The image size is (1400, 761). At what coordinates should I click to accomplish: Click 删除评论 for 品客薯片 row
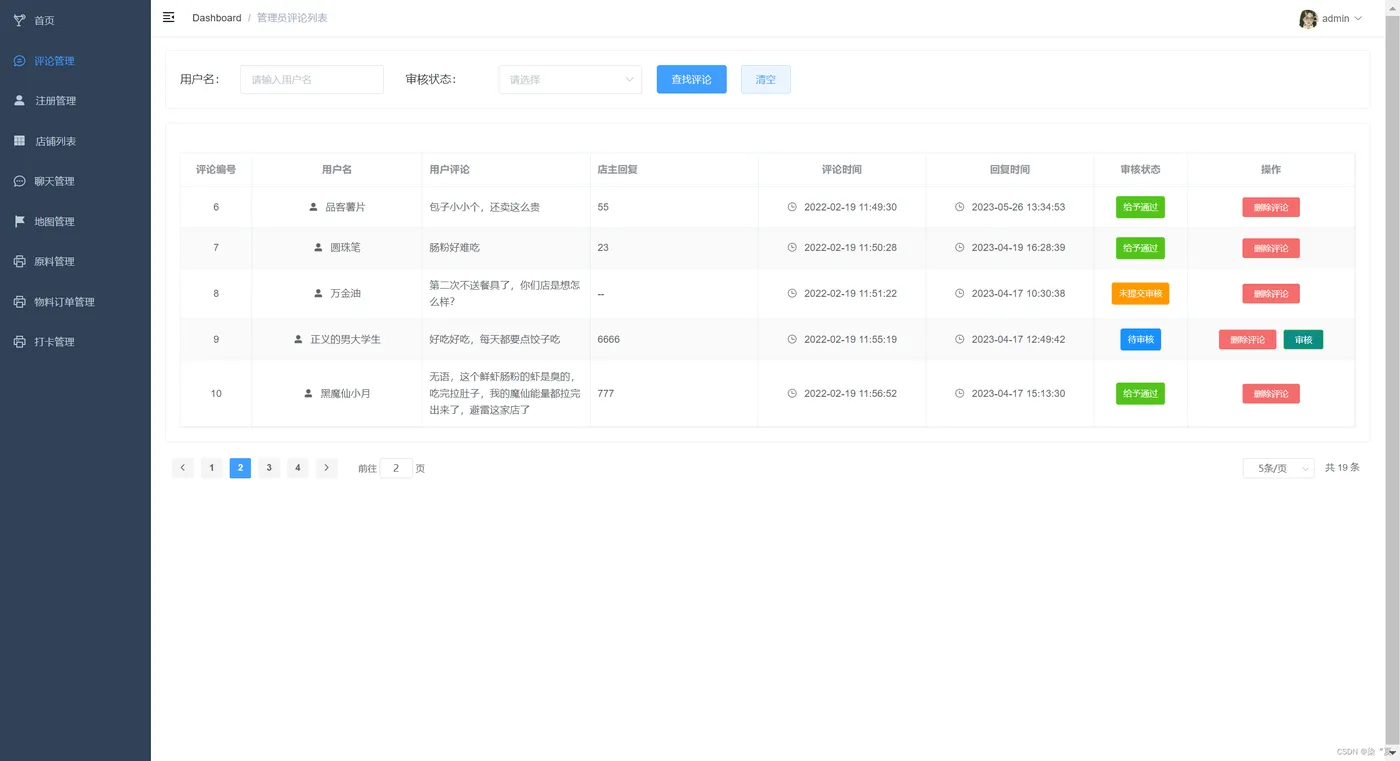tap(1271, 207)
